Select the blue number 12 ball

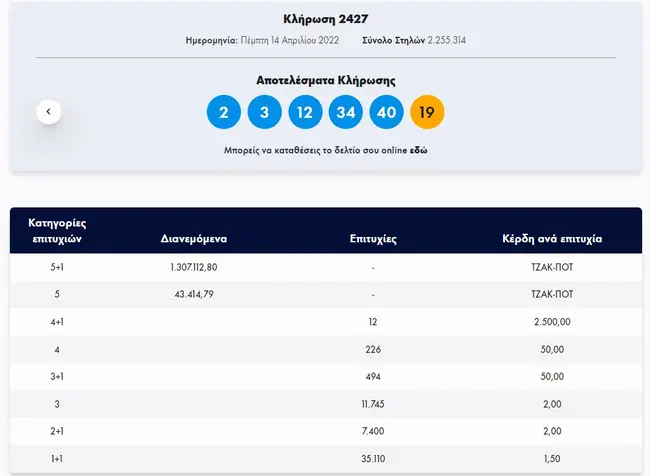pos(305,111)
